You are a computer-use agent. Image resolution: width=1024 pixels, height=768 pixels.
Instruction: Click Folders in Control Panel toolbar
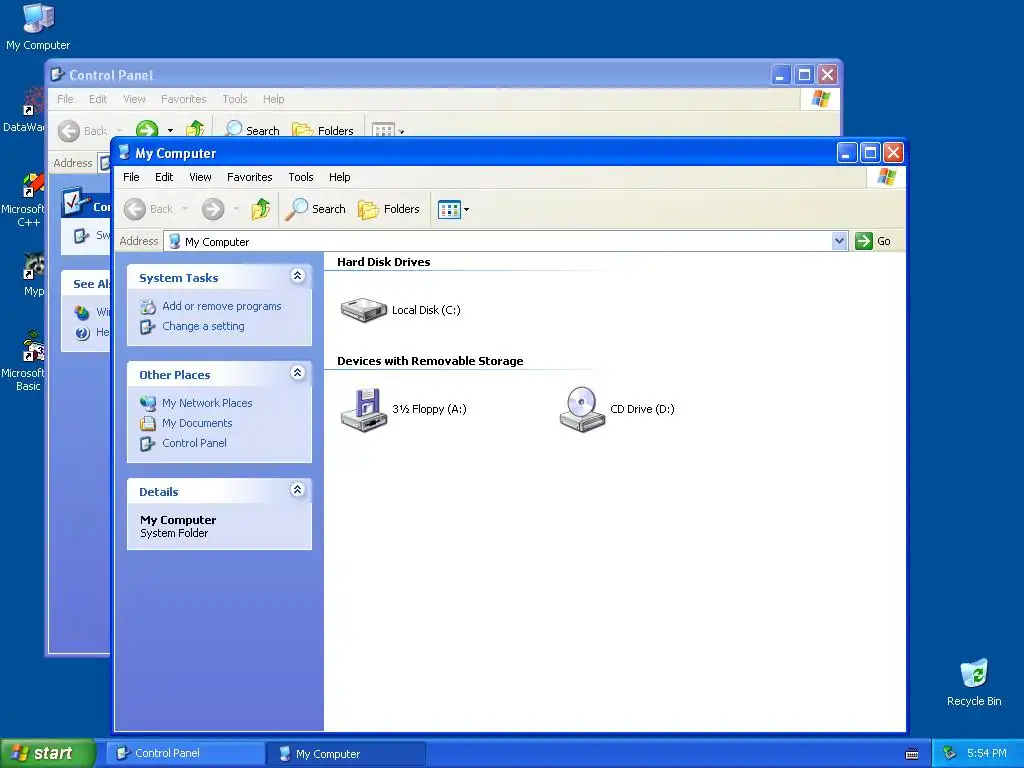click(x=323, y=129)
